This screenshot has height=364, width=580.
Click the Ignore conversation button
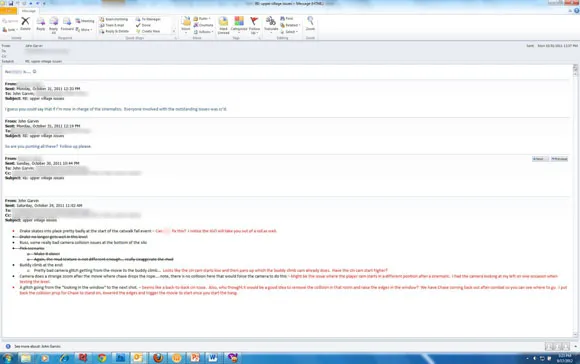click(10, 21)
